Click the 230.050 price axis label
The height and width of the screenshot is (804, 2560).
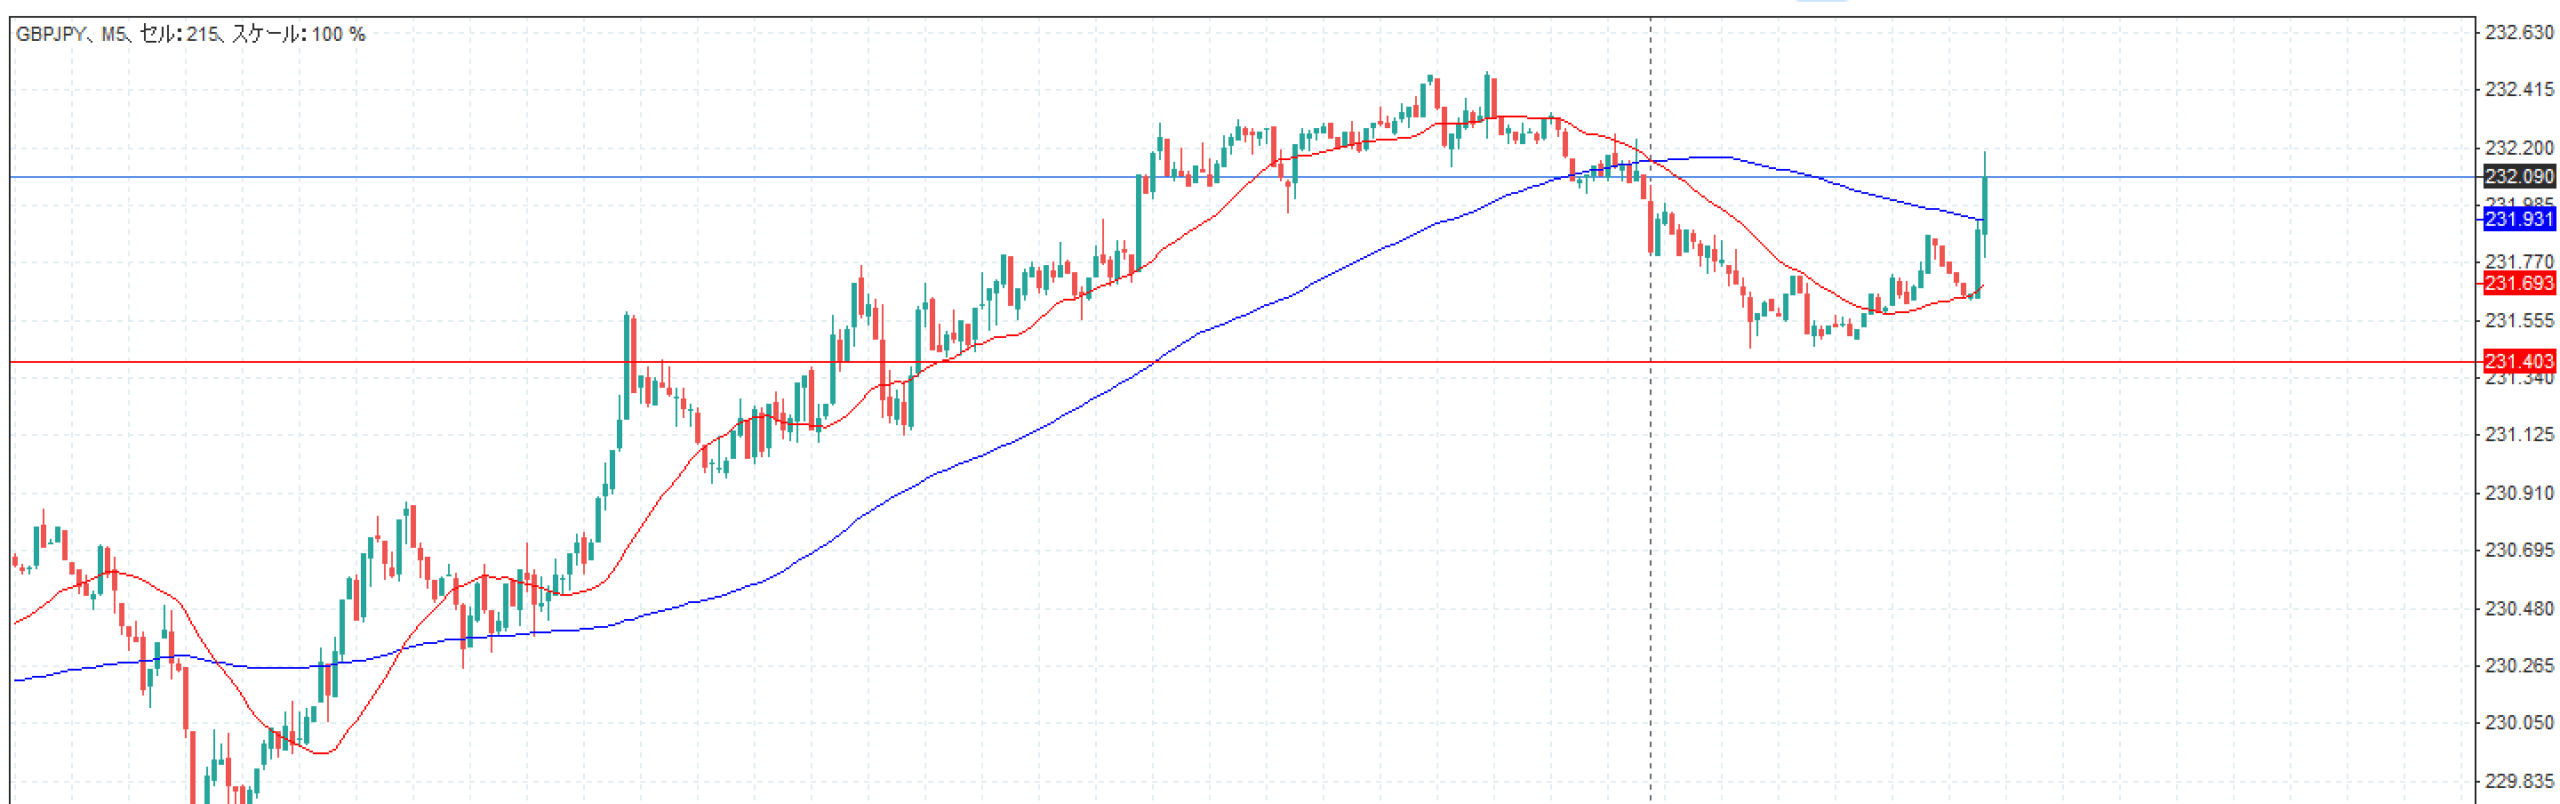point(2518,721)
